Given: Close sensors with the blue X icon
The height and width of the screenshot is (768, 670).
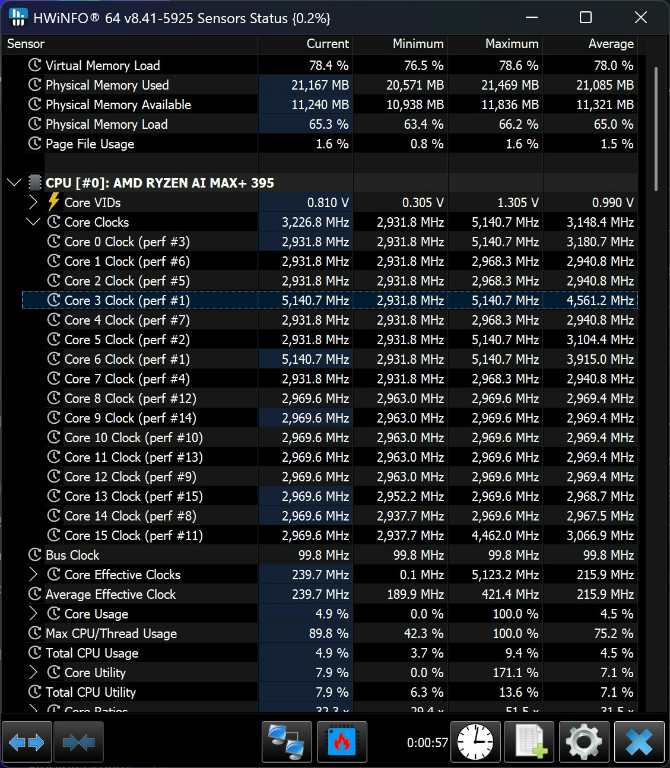Looking at the screenshot, I should [x=637, y=742].
